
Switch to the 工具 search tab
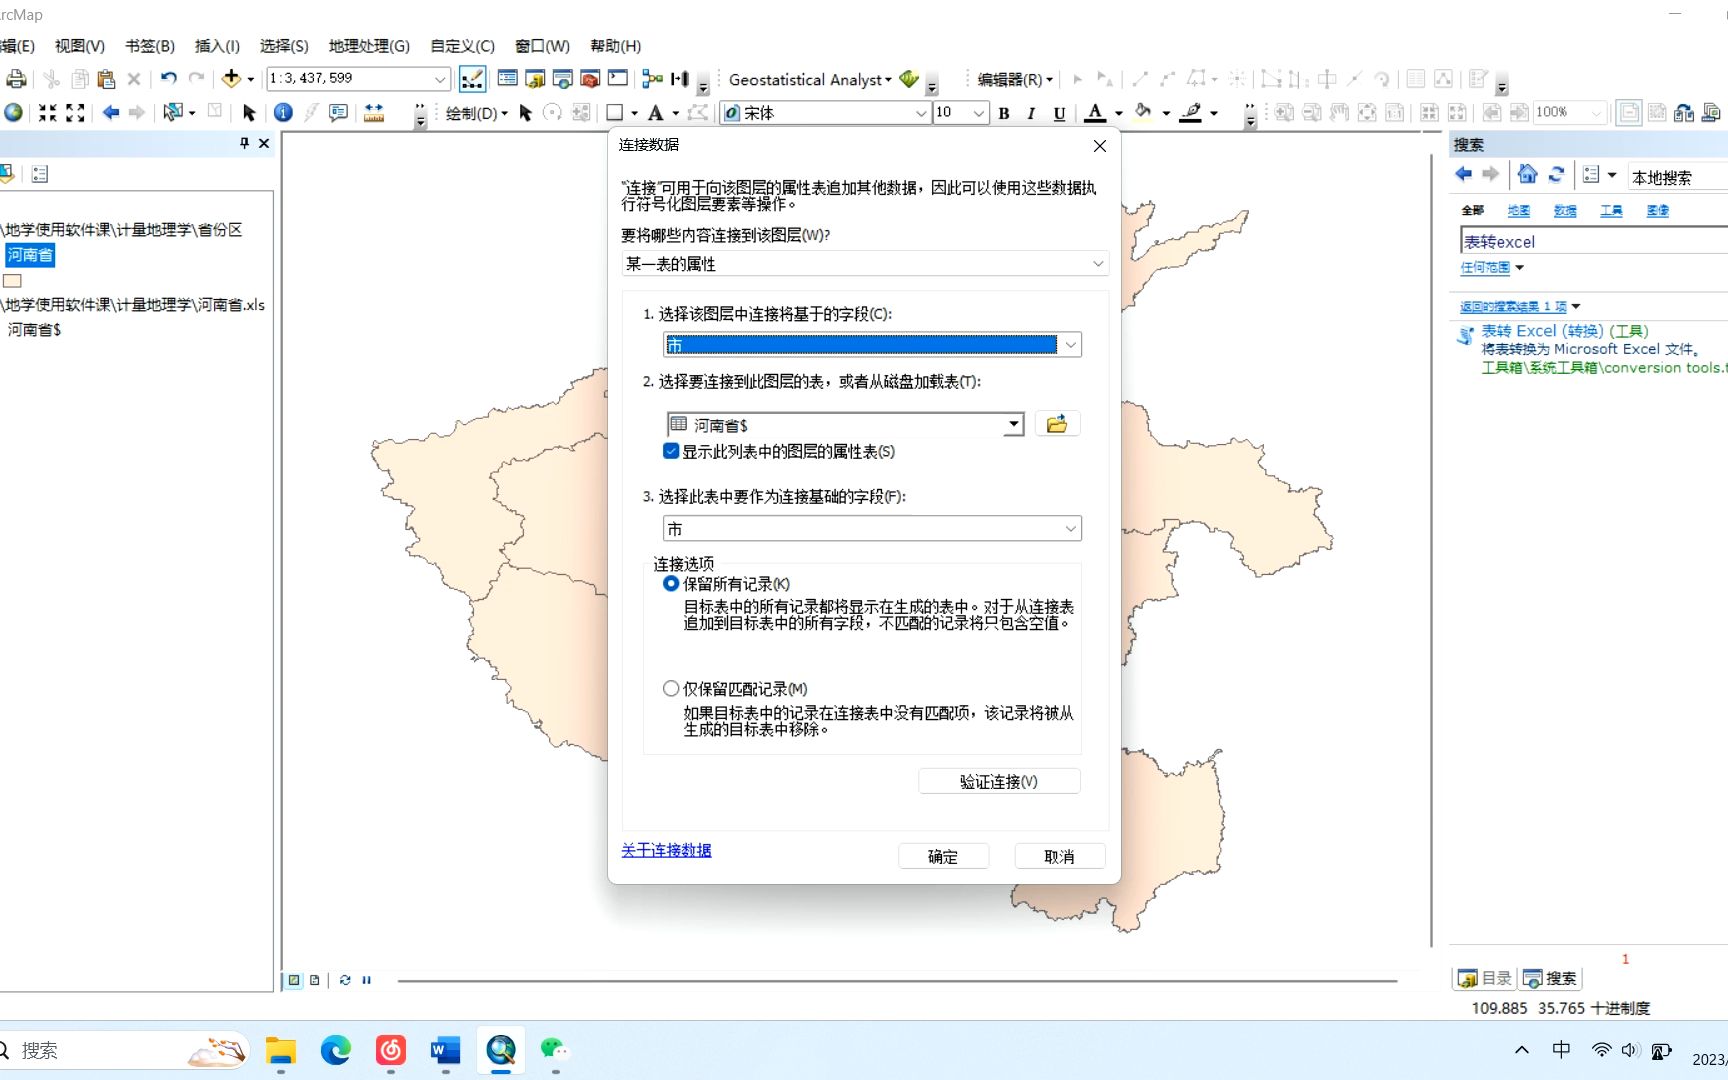1611,210
